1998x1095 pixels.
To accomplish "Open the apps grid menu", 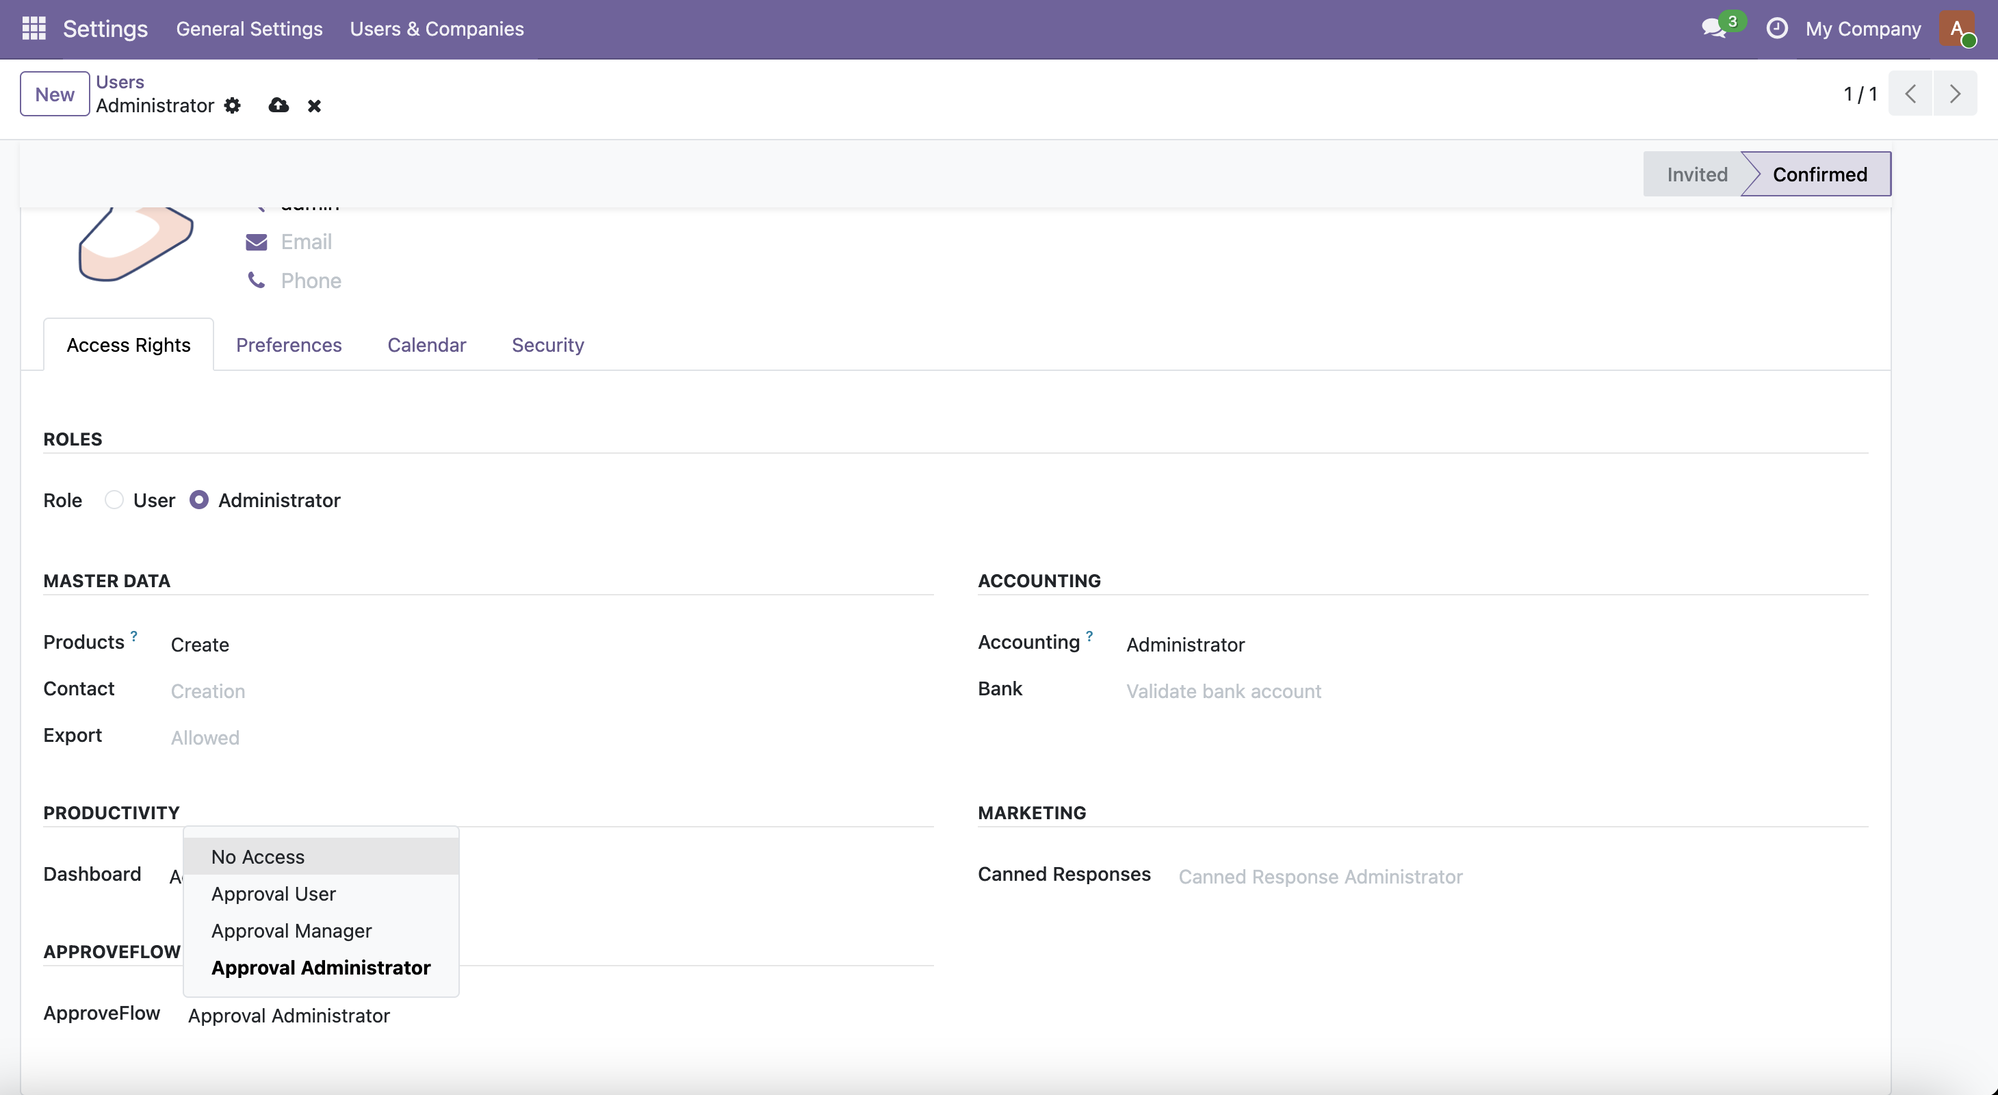I will tap(33, 28).
